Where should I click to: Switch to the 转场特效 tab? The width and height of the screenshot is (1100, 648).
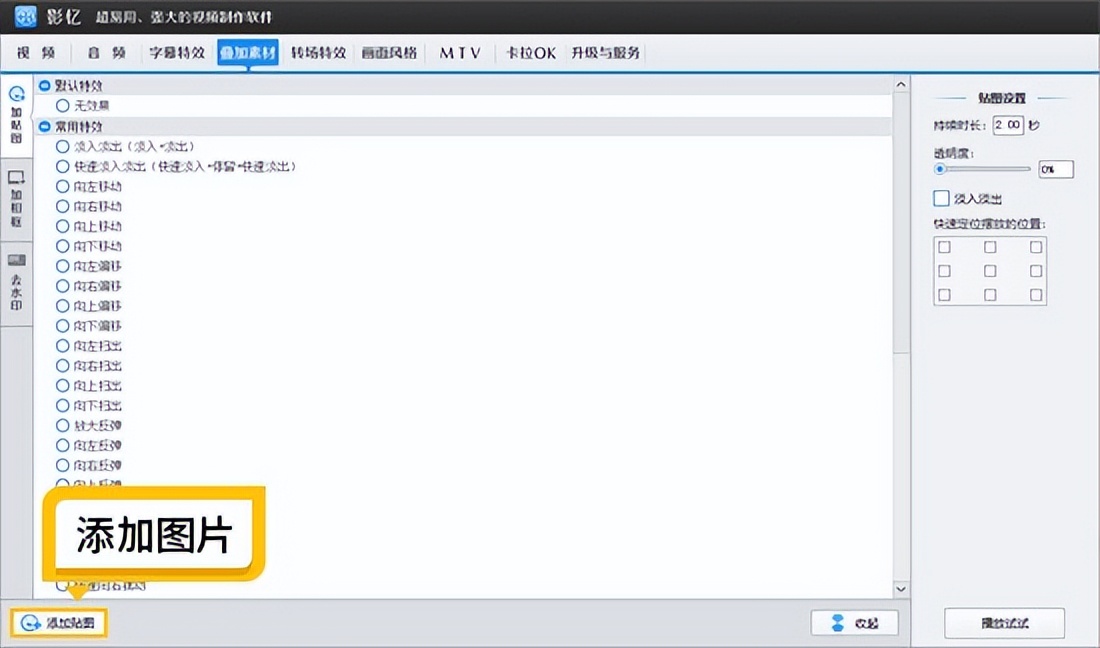pos(318,53)
